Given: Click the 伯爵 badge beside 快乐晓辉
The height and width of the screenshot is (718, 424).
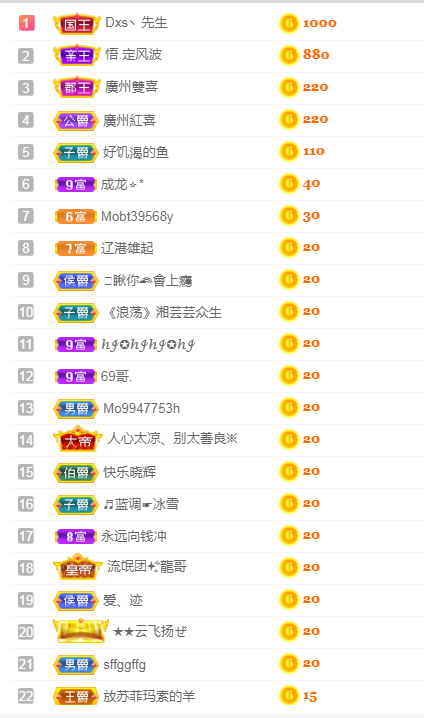Looking at the screenshot, I should tap(76, 473).
